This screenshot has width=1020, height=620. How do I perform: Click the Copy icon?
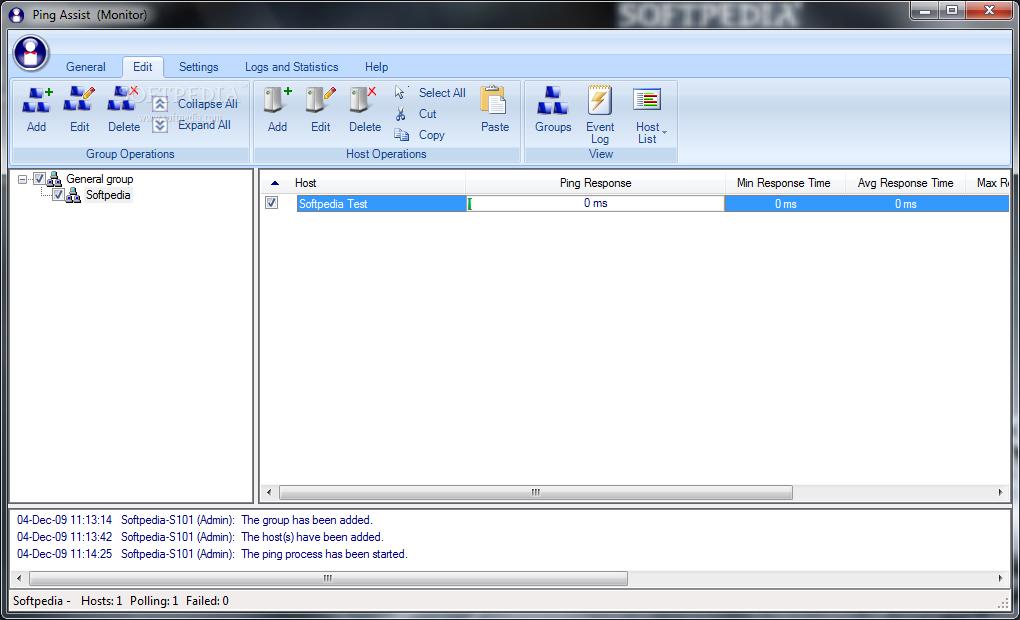pos(401,135)
